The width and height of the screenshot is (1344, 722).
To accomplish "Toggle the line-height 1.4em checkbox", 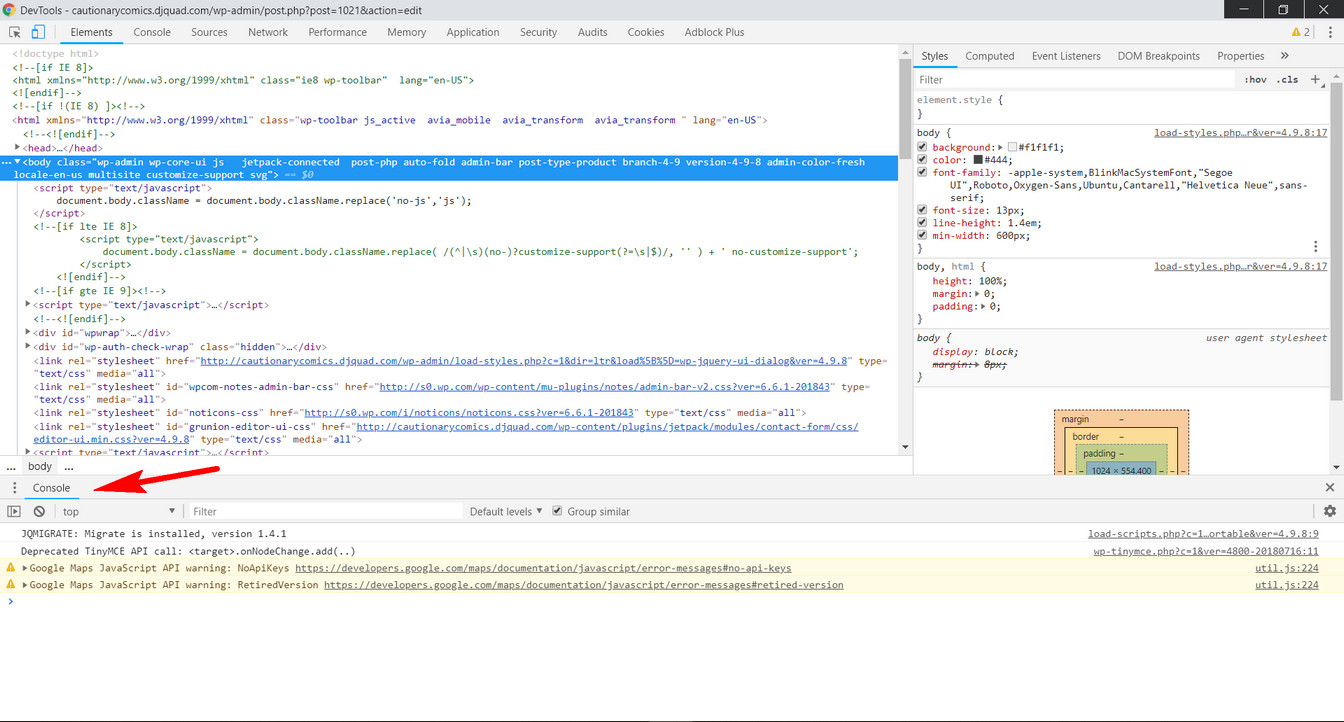I will click(x=922, y=223).
